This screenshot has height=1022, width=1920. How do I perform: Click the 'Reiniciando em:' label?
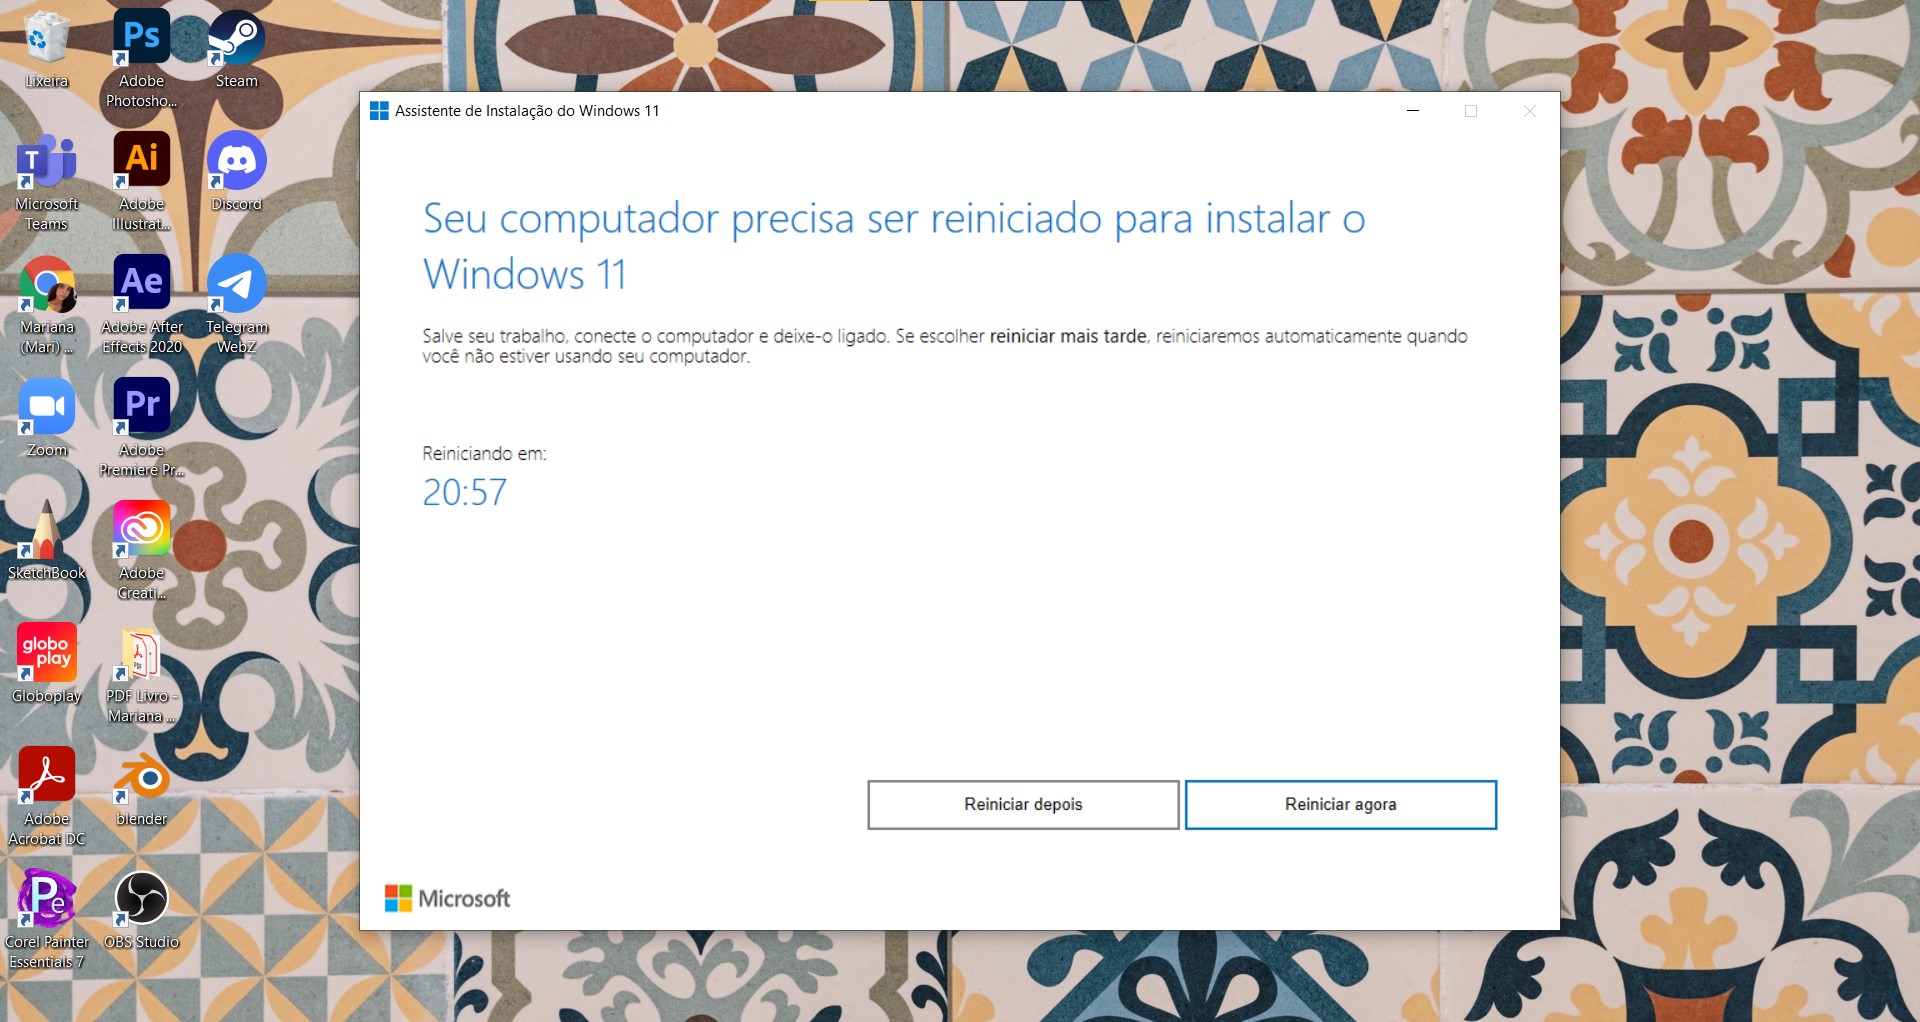coord(484,454)
